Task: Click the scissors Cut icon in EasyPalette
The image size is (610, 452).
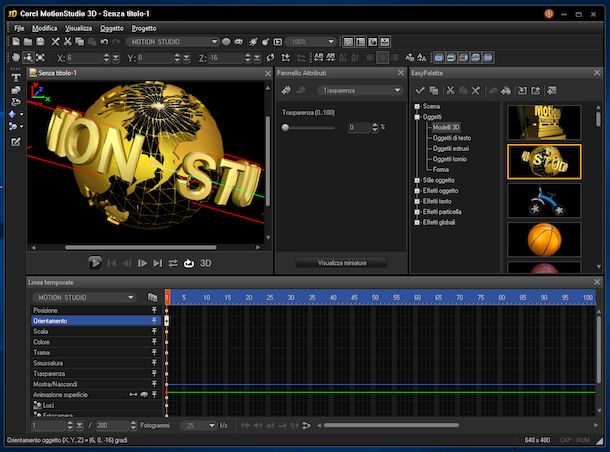Action: (450, 91)
